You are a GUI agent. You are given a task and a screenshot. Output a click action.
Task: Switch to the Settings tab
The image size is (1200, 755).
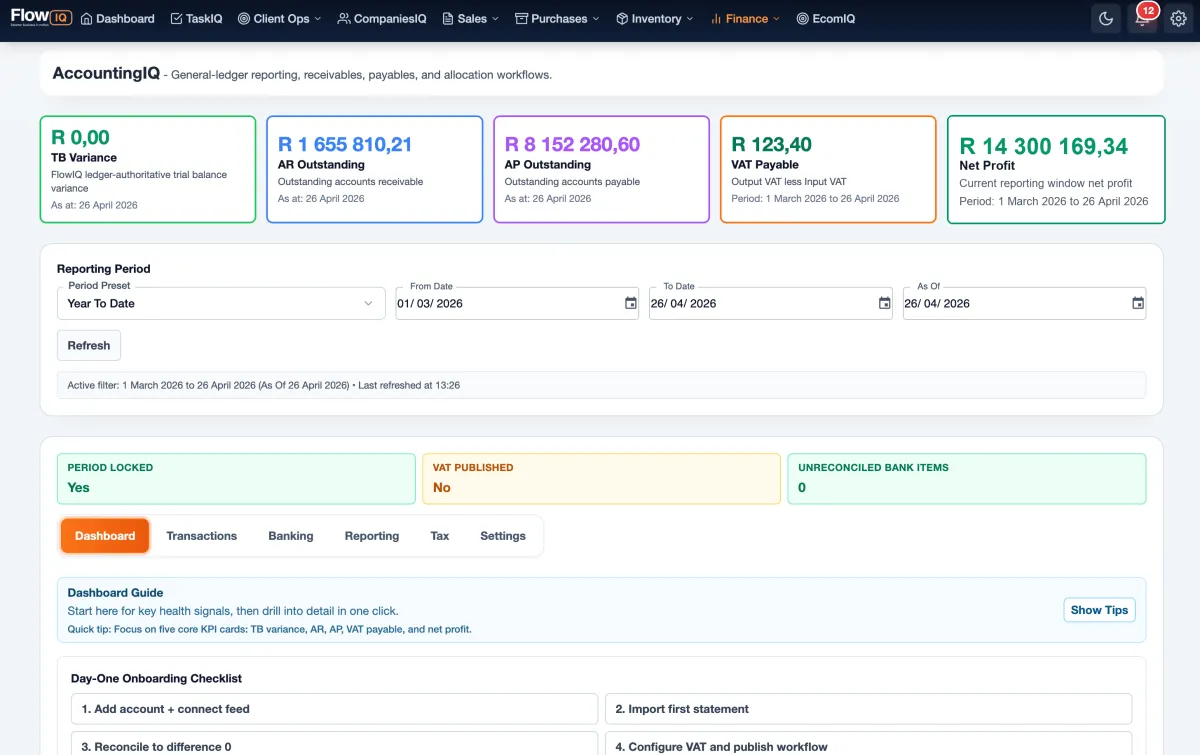[503, 536]
